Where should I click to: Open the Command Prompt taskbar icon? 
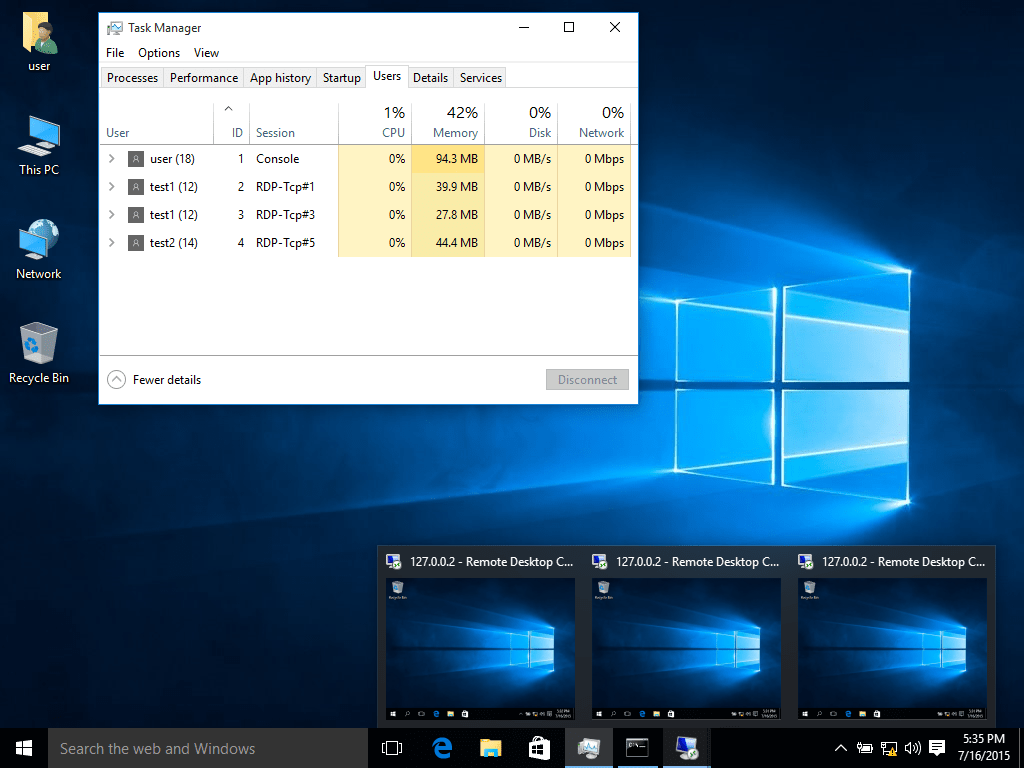pos(637,748)
